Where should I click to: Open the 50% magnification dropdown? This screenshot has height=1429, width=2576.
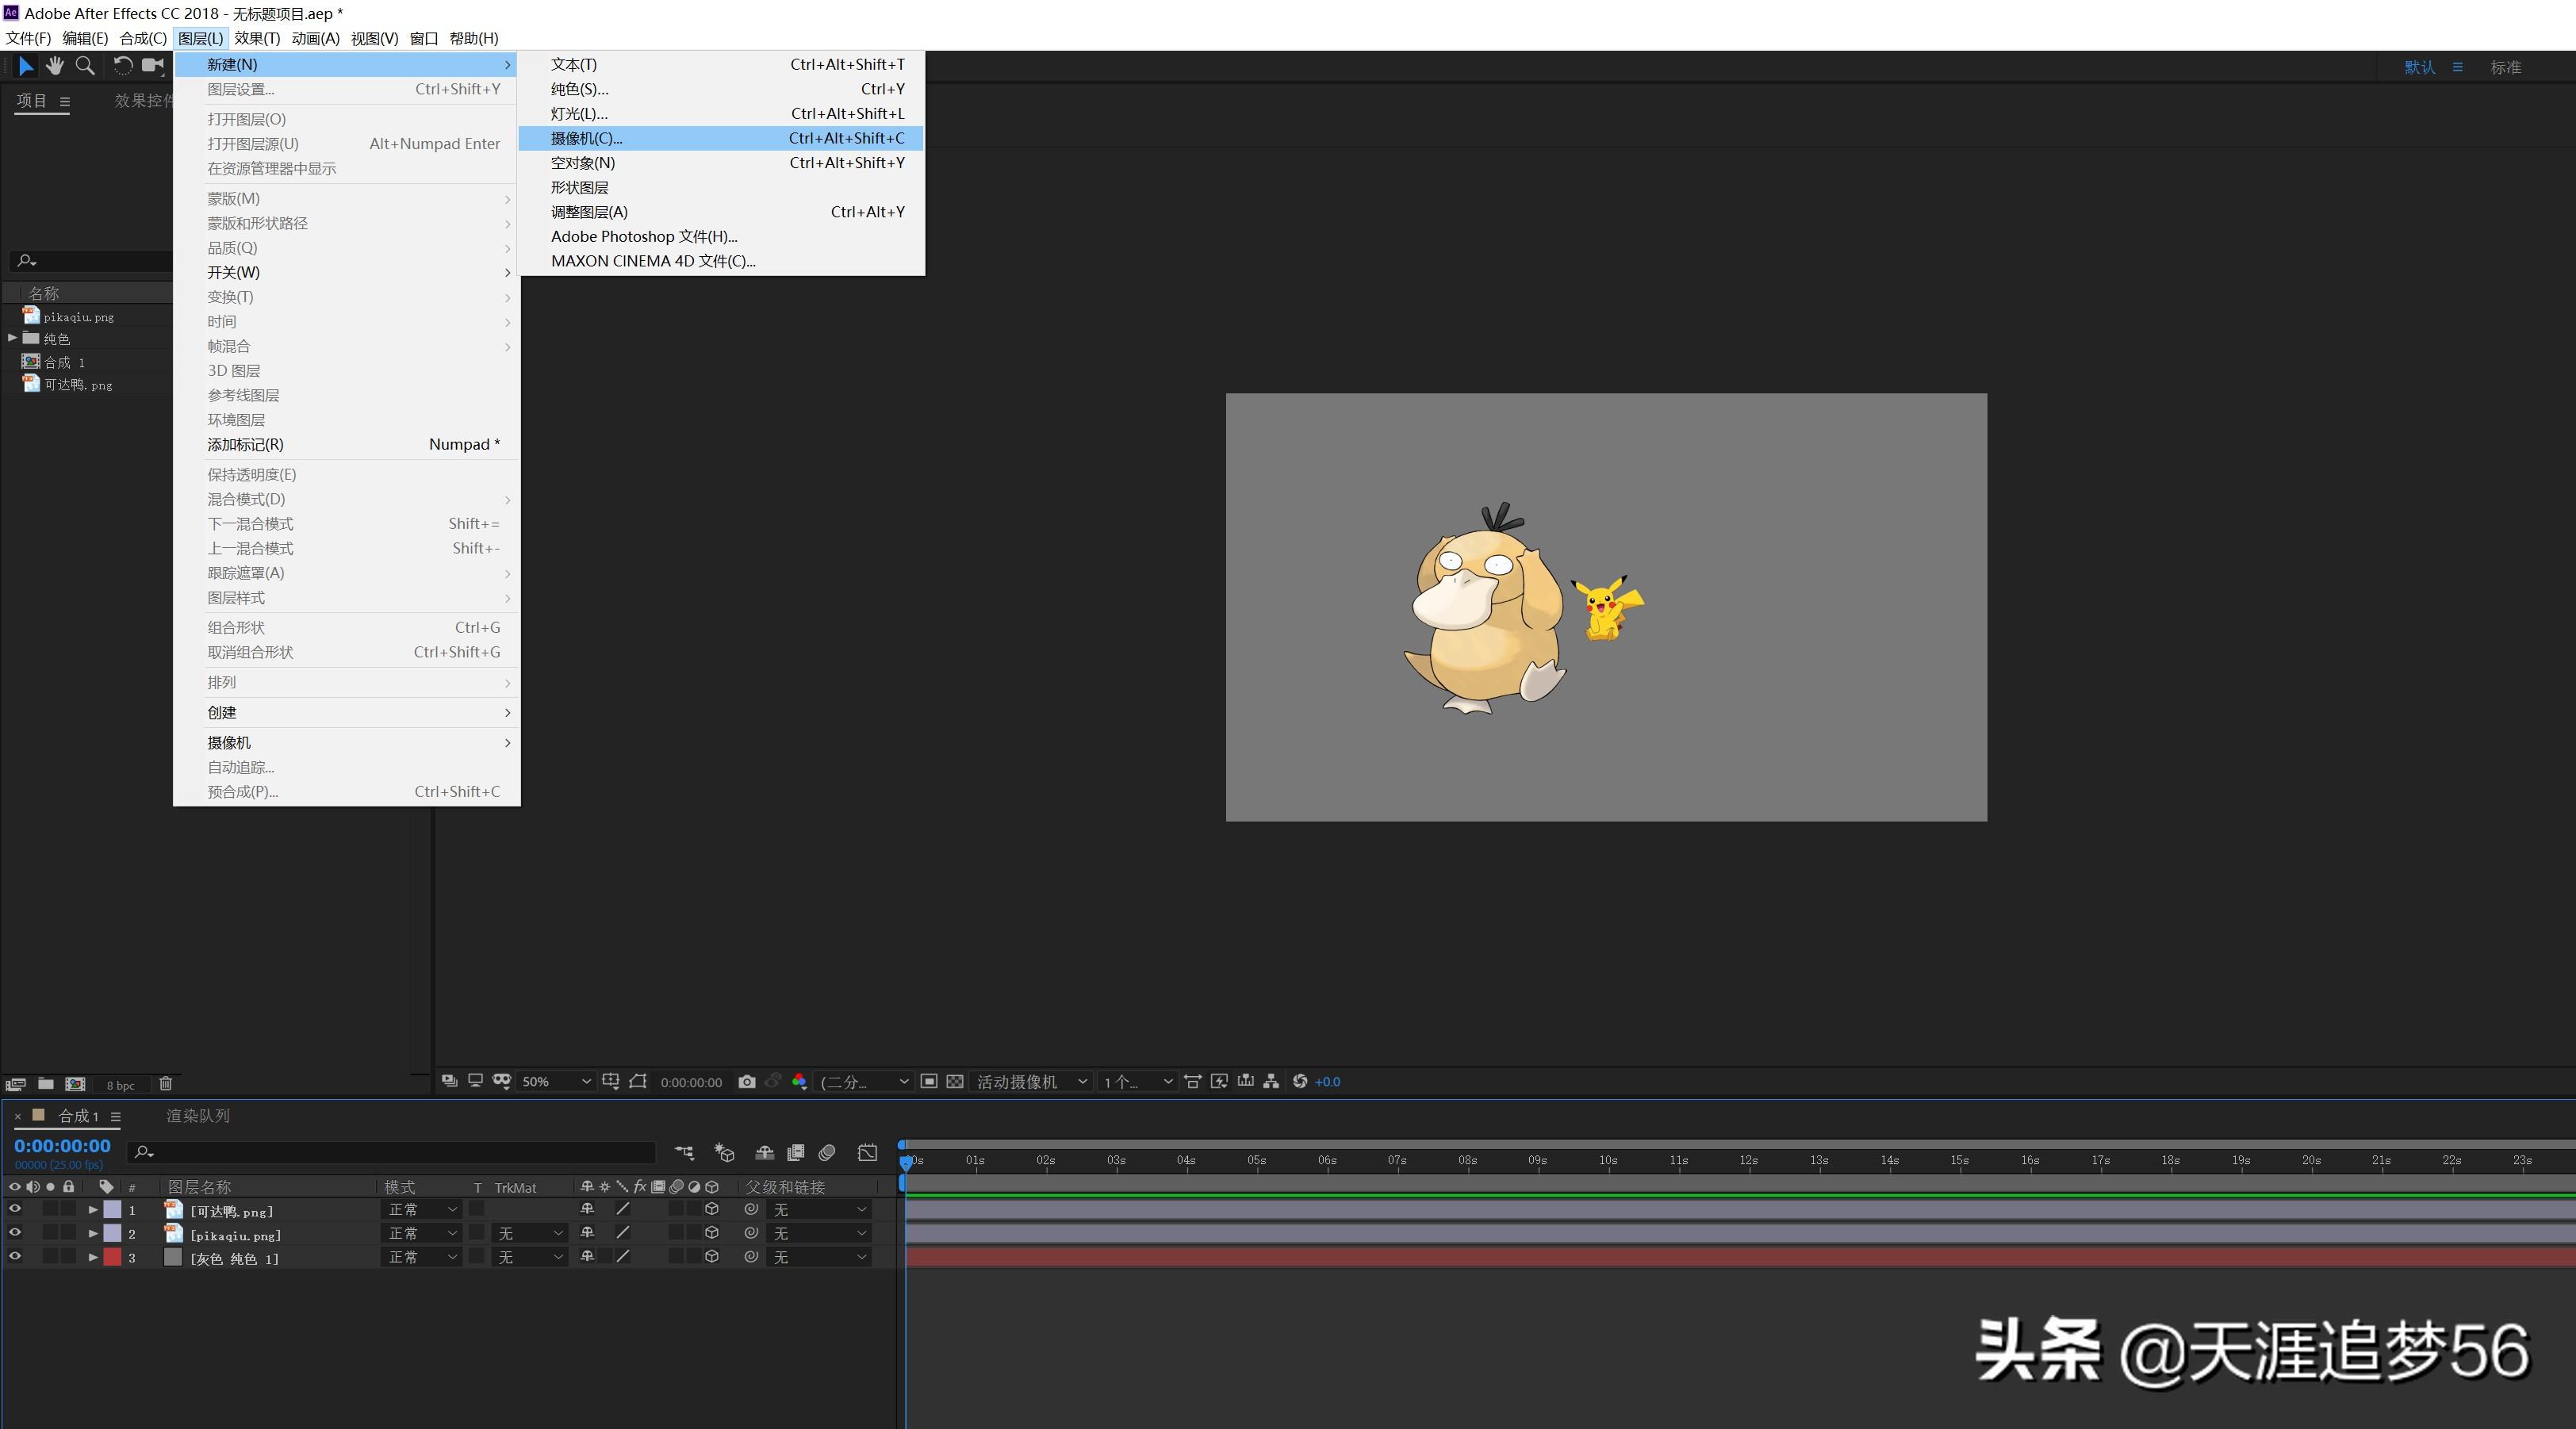pyautogui.click(x=556, y=1081)
